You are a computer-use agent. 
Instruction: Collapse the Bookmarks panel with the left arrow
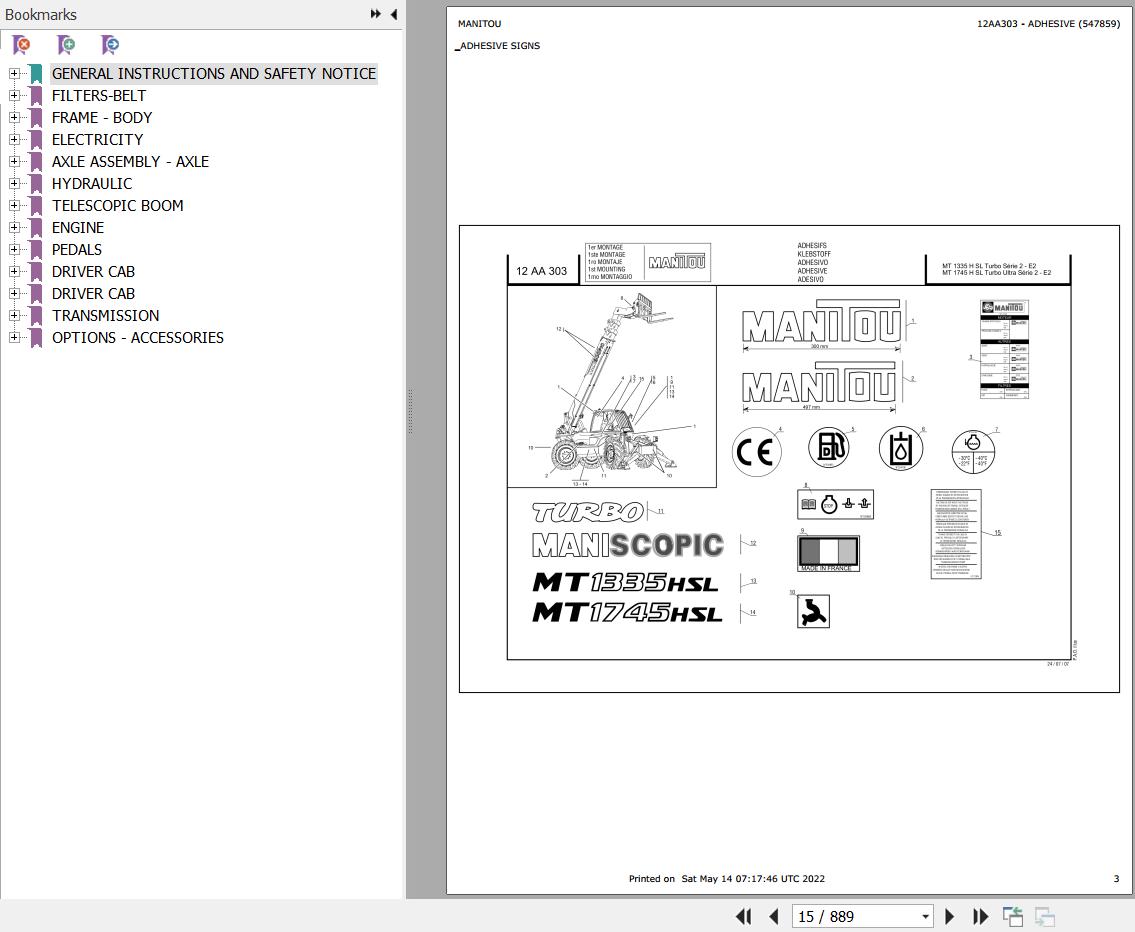394,14
